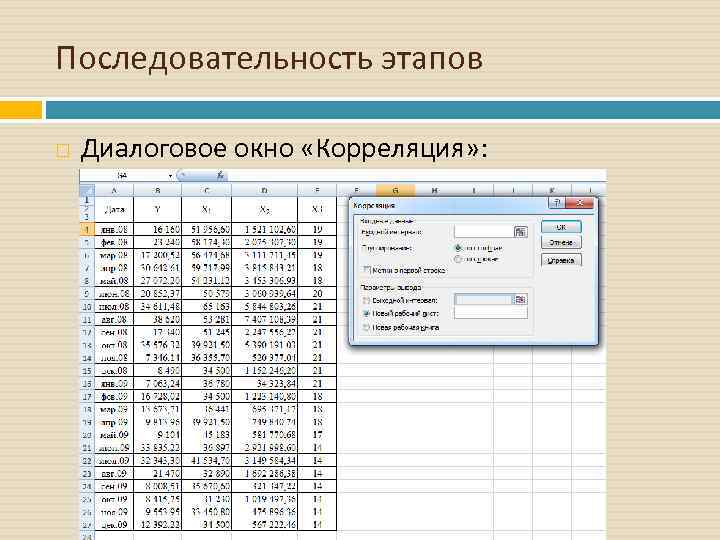
Task: Open the Name Box dropdown arrow
Action: pos(170,176)
